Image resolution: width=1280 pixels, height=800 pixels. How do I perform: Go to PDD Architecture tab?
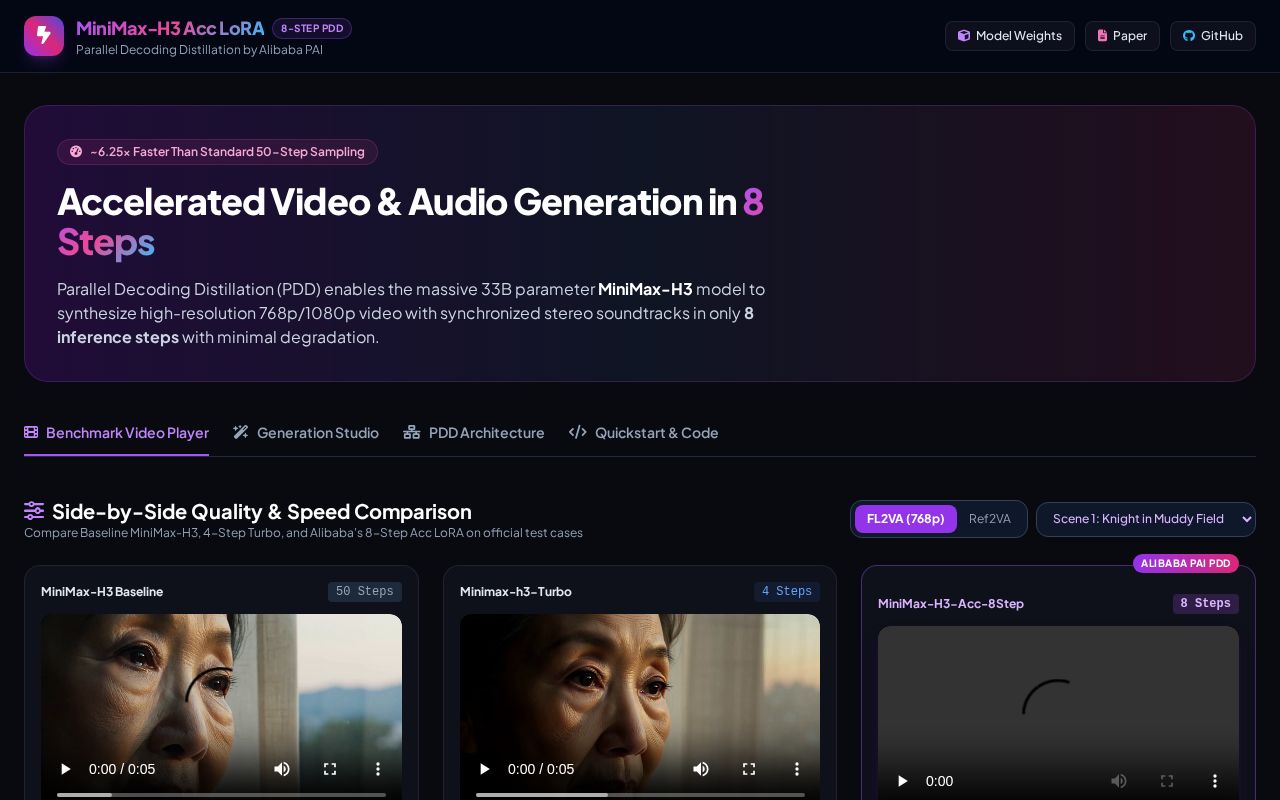[474, 433]
